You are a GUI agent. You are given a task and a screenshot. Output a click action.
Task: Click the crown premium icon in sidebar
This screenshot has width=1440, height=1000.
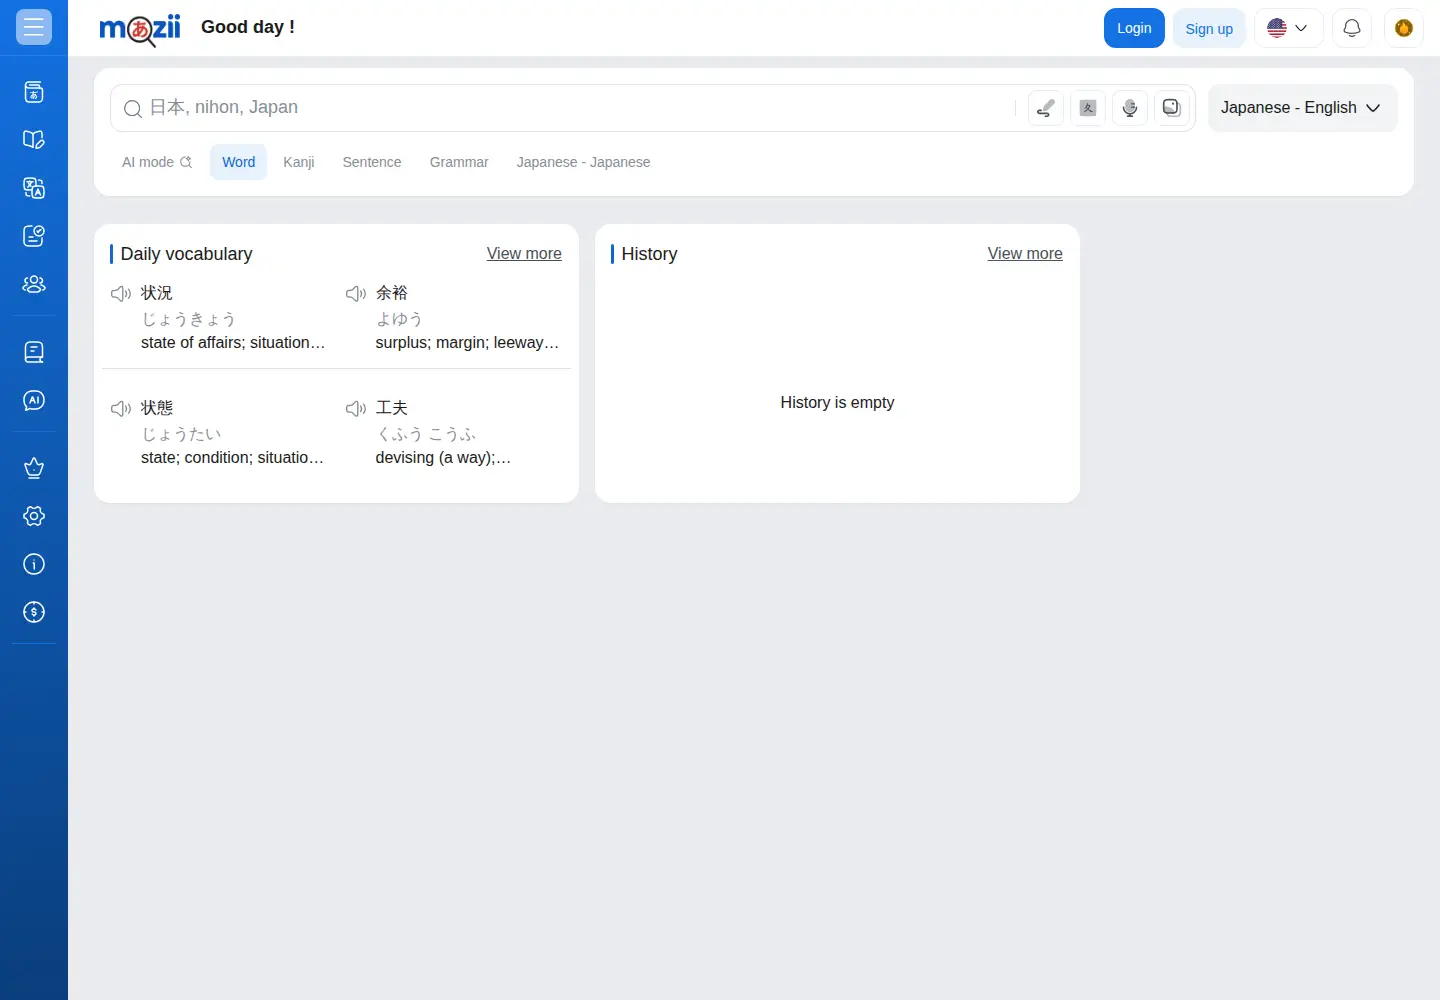click(x=34, y=468)
